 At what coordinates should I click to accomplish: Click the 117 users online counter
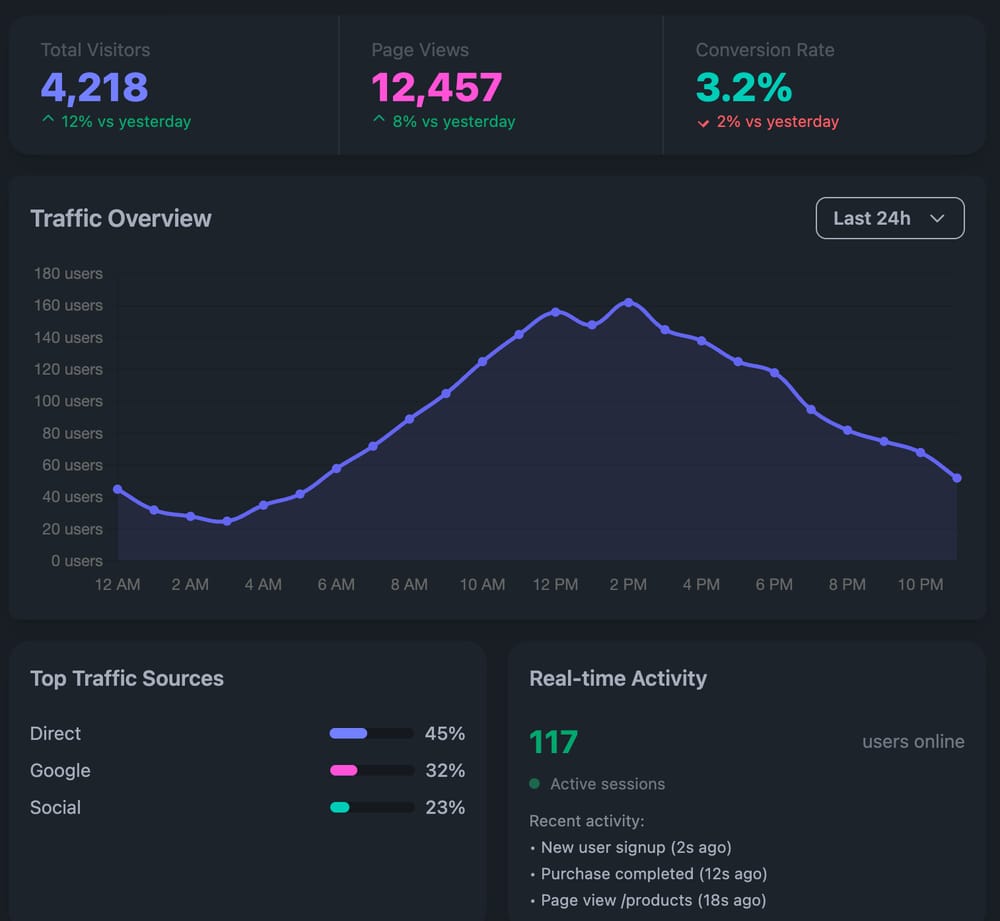[553, 742]
